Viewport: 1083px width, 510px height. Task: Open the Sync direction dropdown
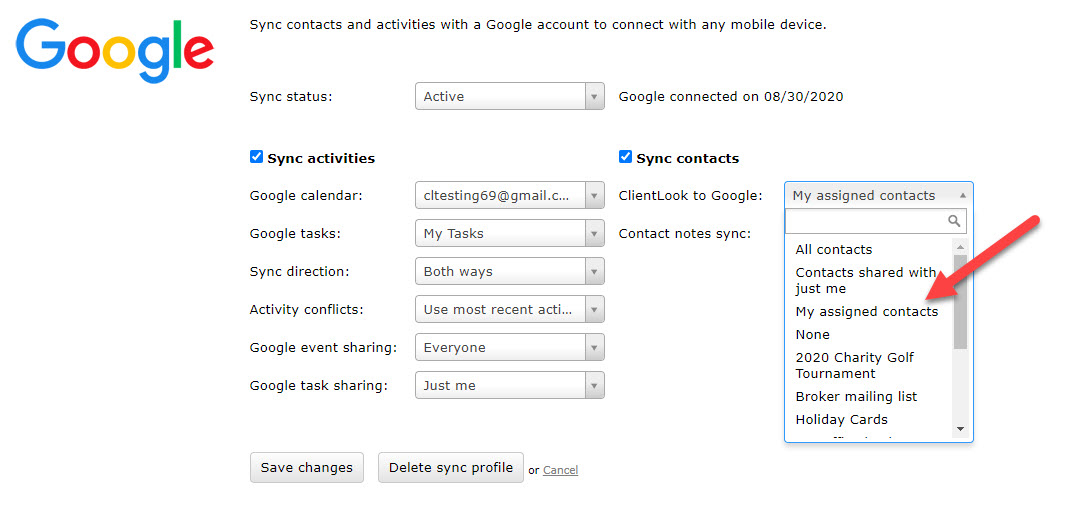(x=510, y=272)
